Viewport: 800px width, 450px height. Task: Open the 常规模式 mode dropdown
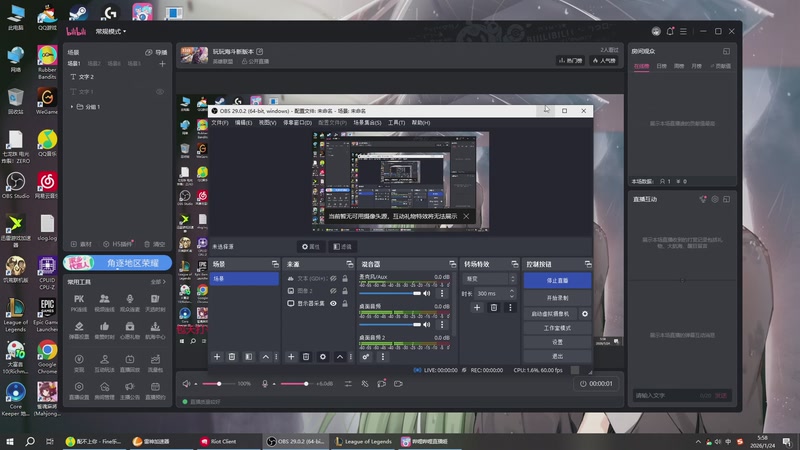click(110, 32)
